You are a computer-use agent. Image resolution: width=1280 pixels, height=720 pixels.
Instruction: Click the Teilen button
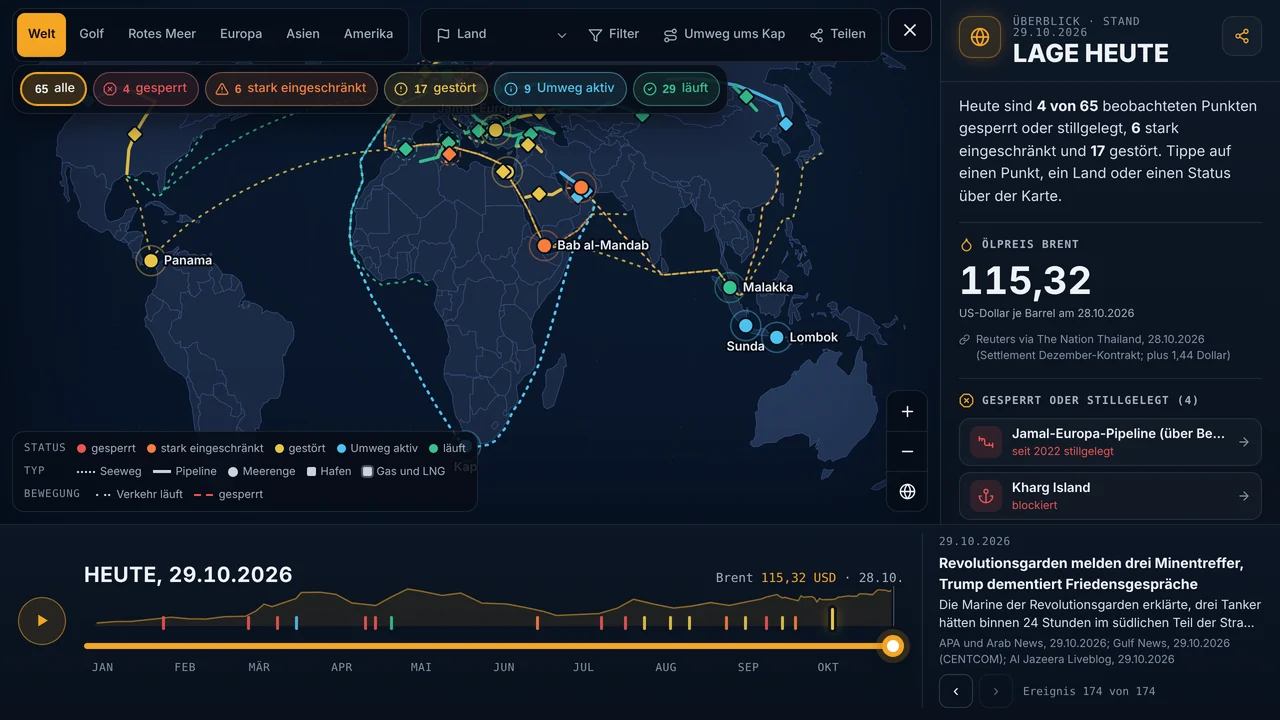point(838,34)
